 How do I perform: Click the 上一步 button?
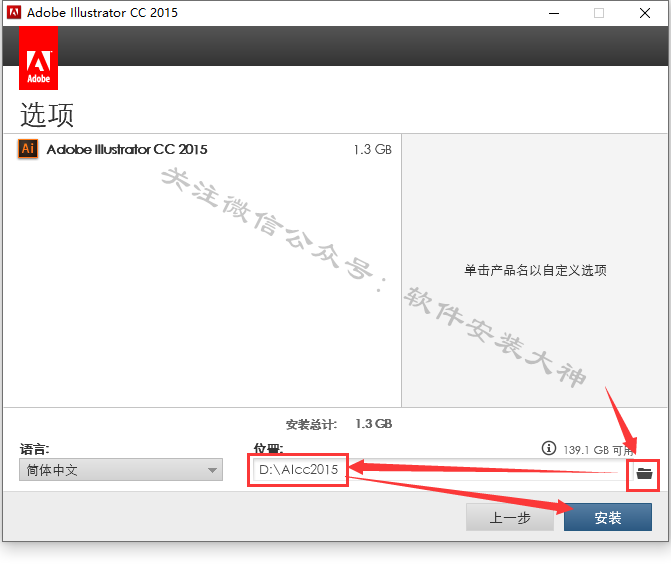[x=510, y=517]
